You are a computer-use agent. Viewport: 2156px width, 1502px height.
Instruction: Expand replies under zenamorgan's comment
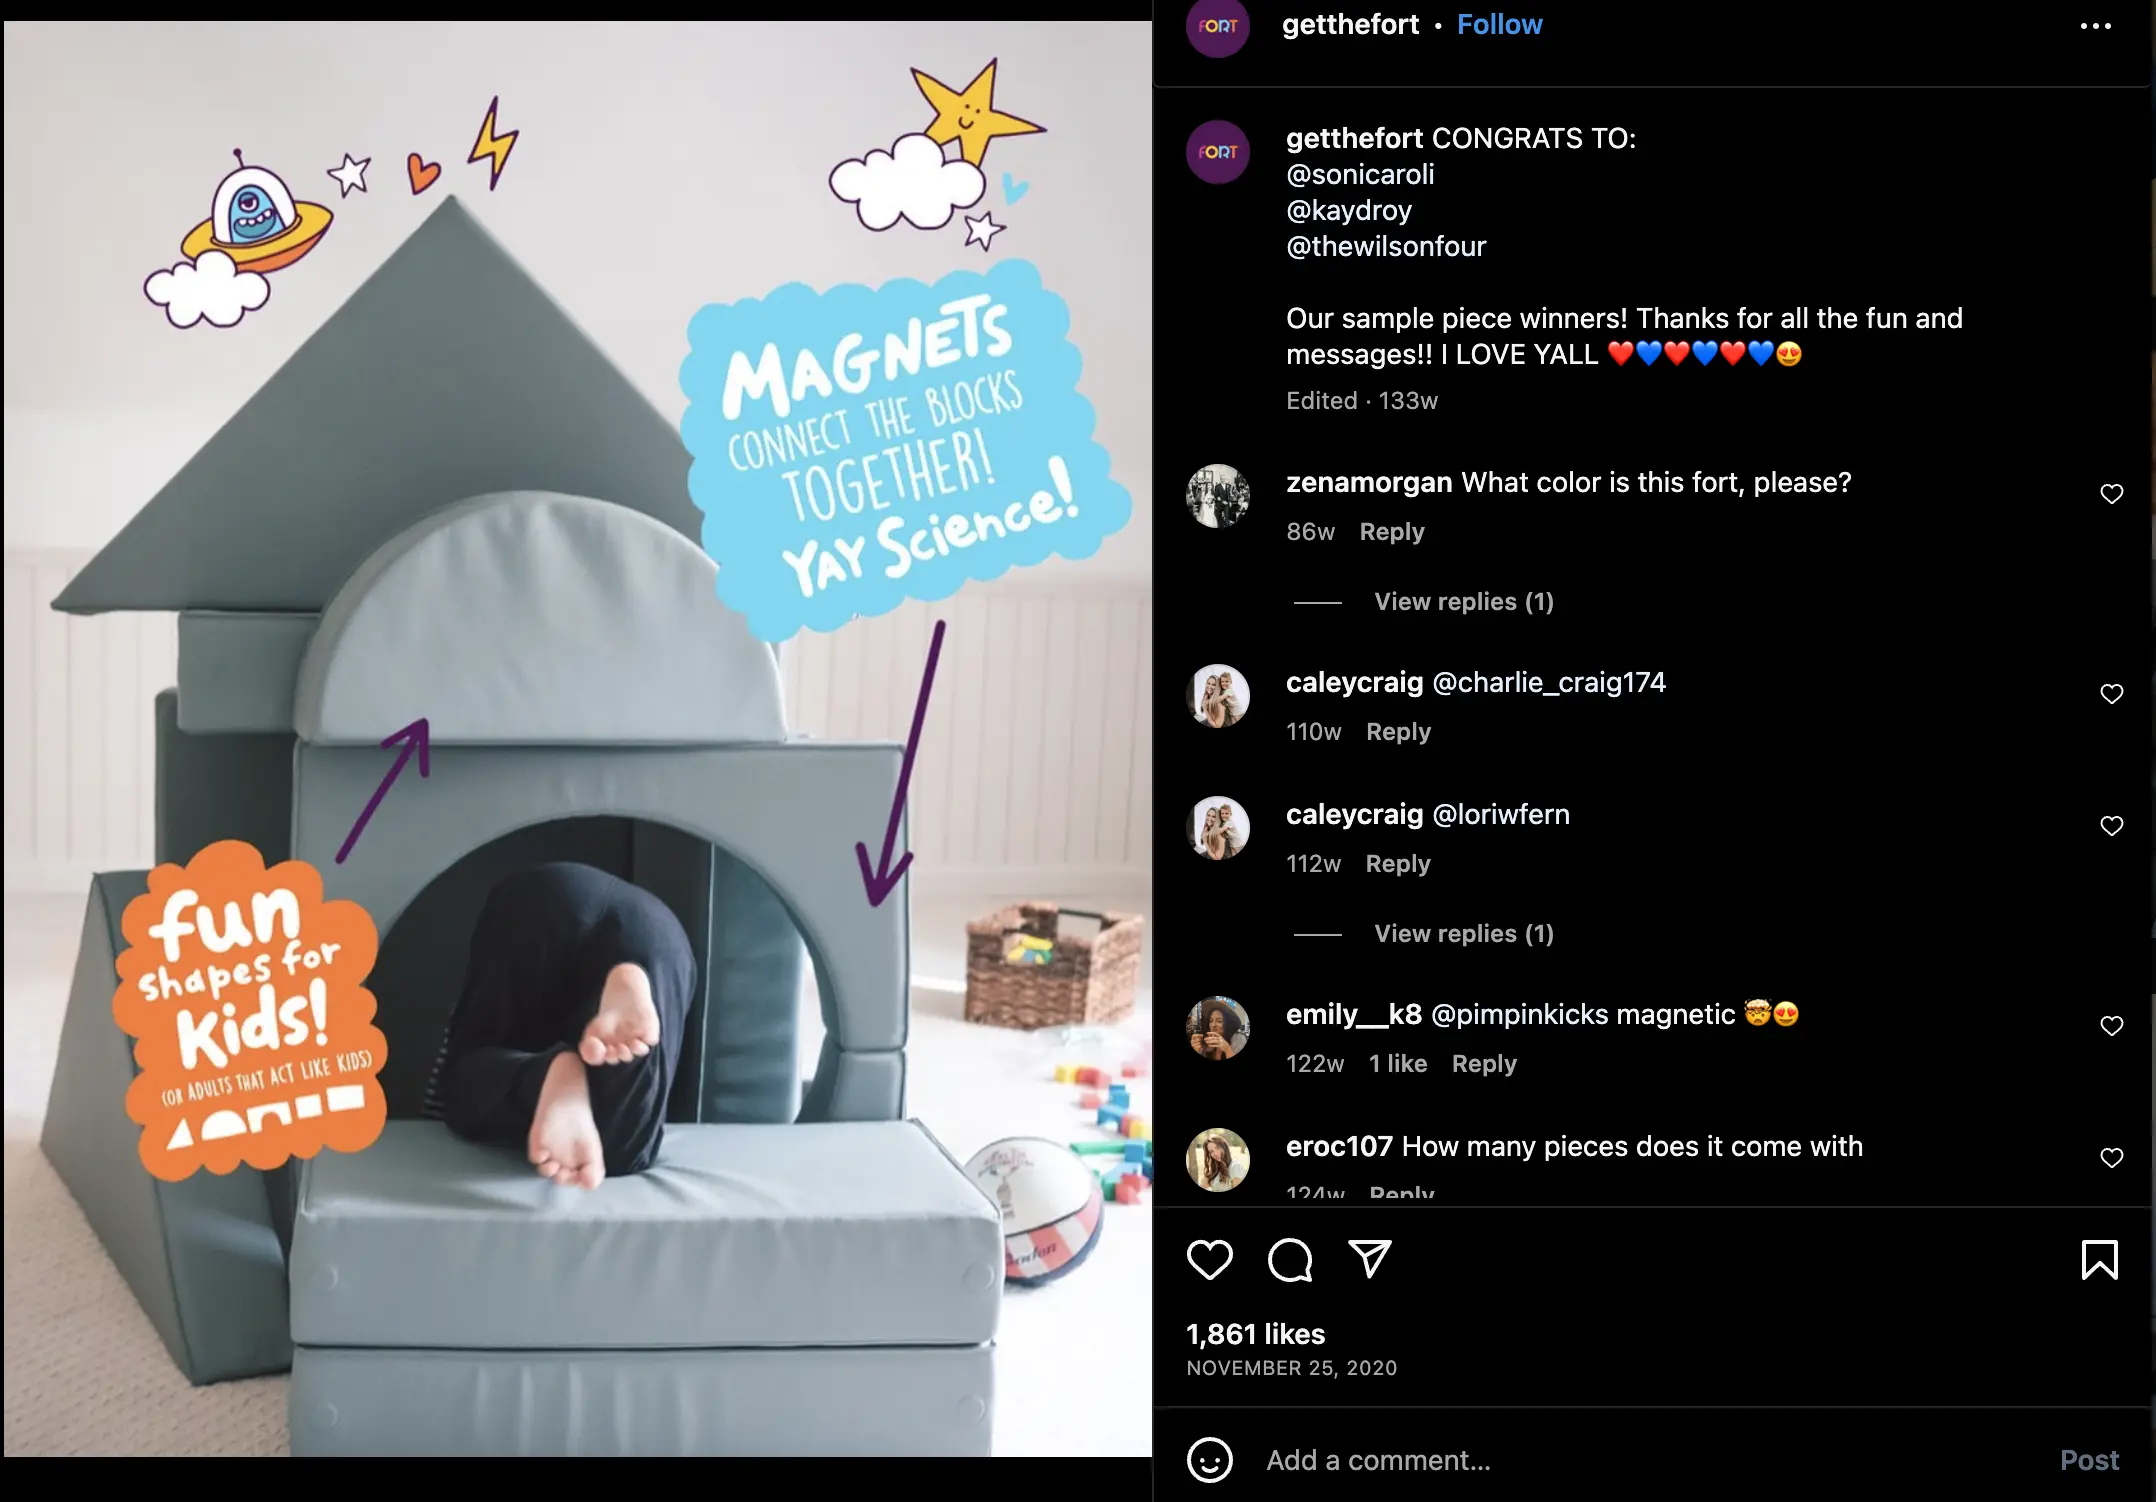(x=1463, y=602)
